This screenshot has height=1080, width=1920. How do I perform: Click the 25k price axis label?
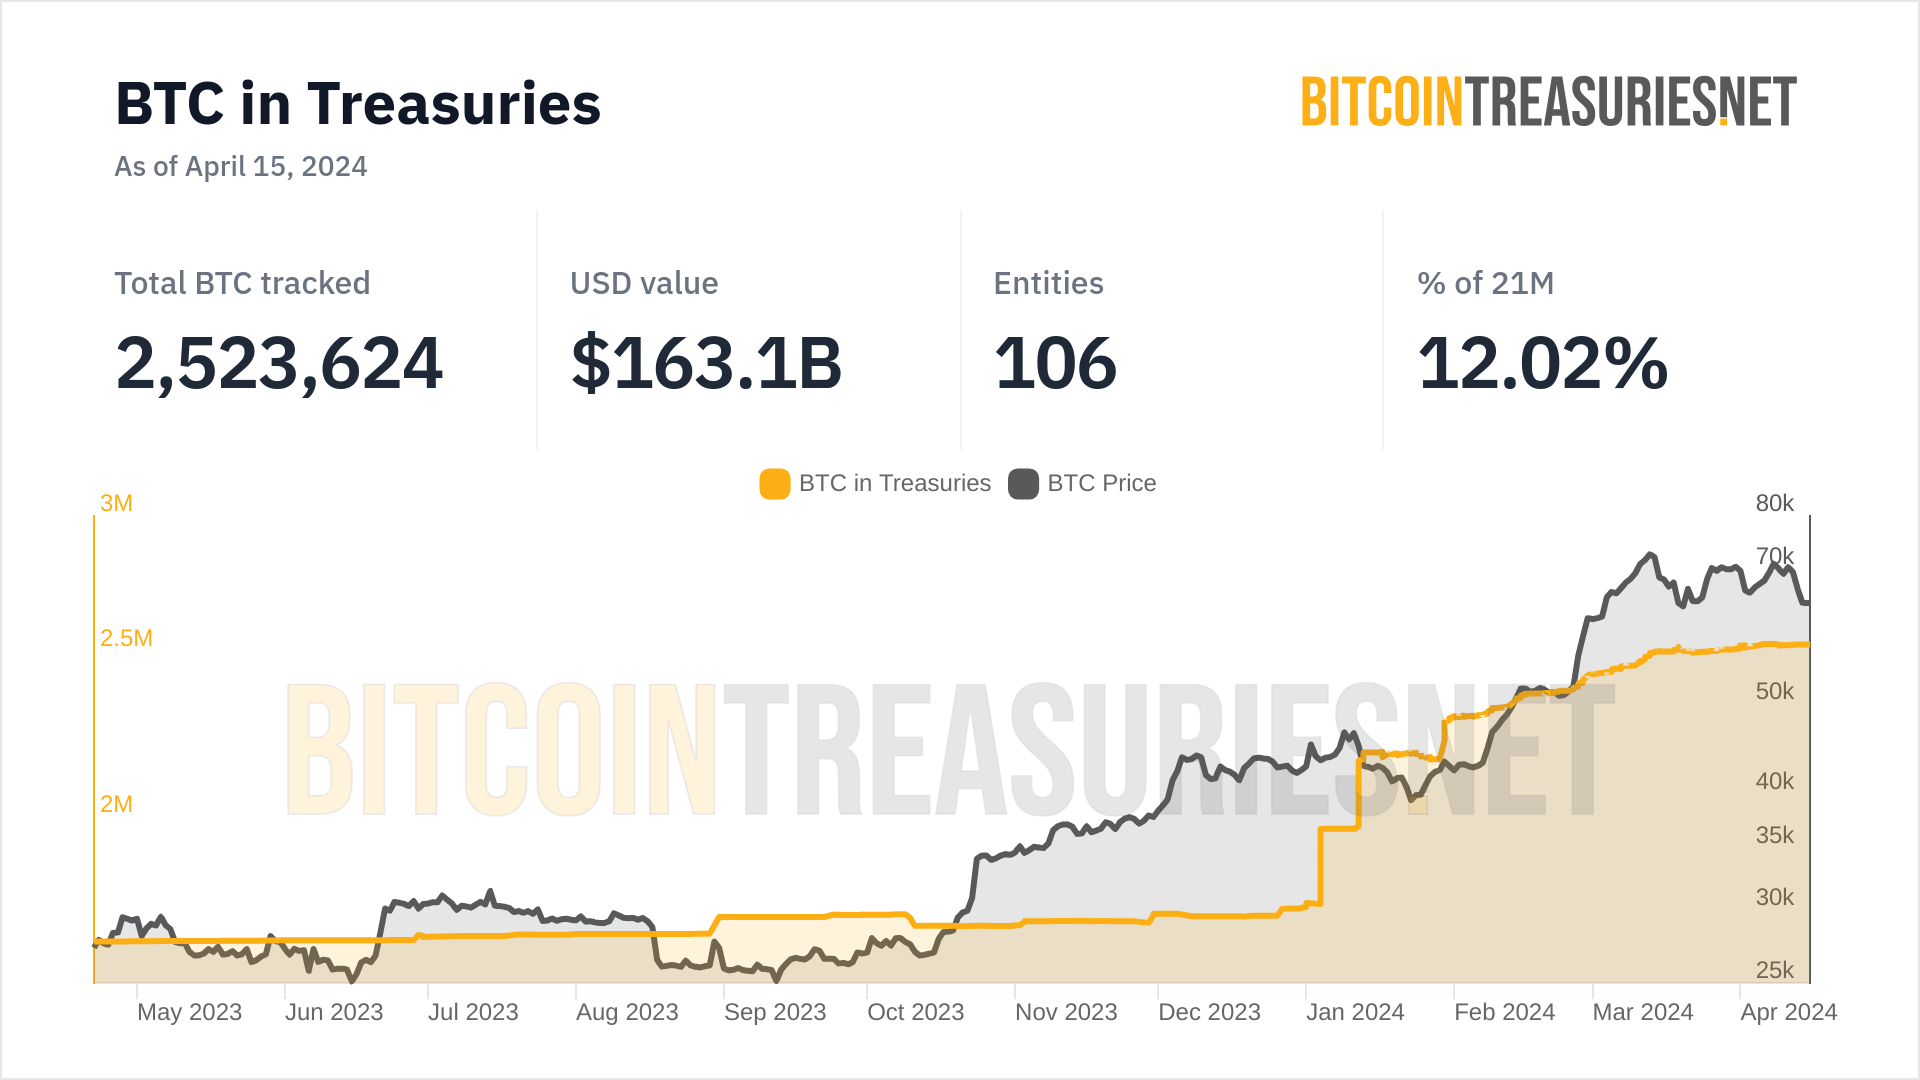coord(1774,970)
